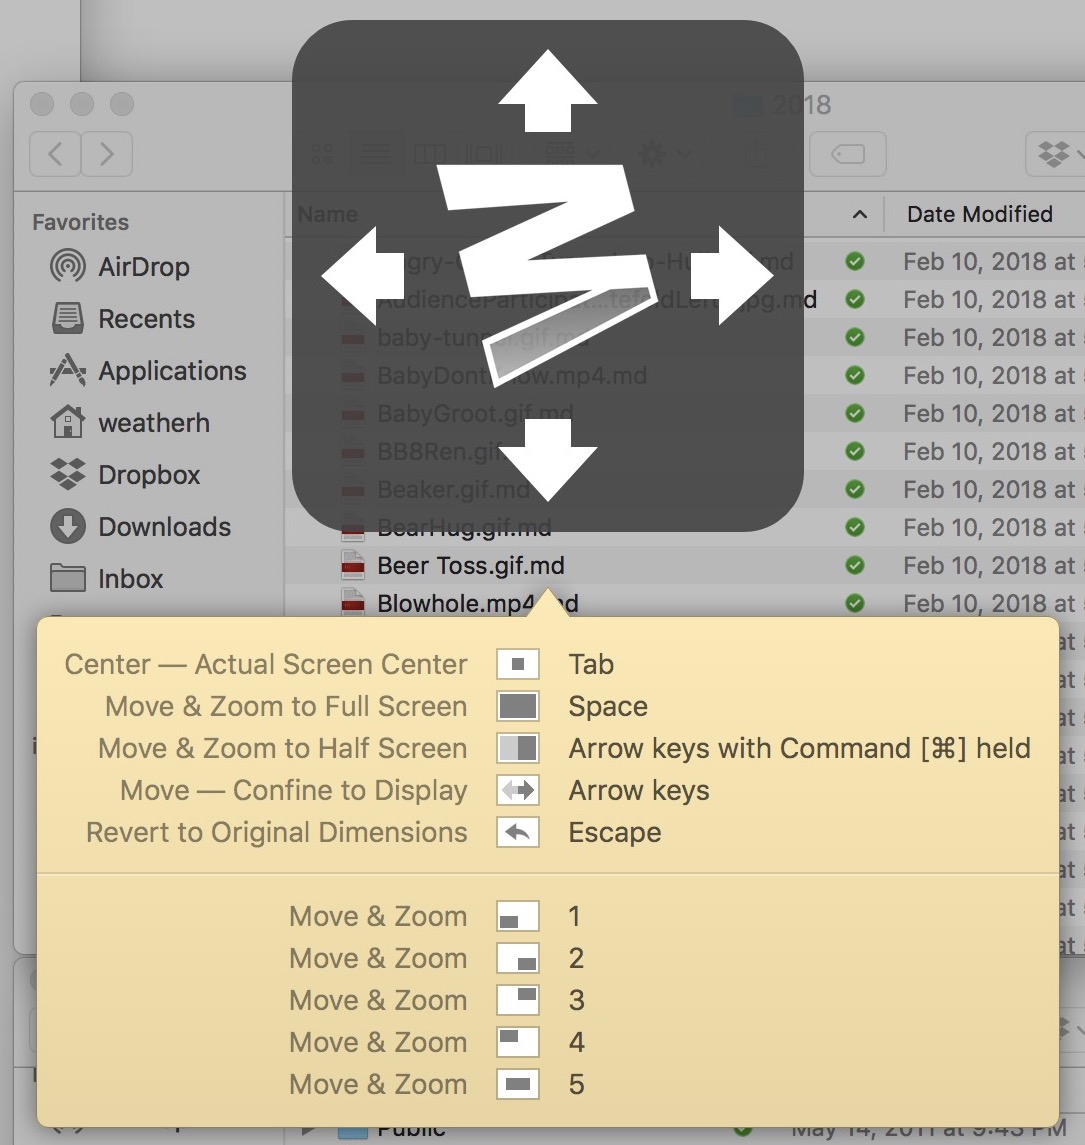This screenshot has width=1085, height=1145.
Task: Click the Revert to Original Dimensions icon
Action: 518,832
